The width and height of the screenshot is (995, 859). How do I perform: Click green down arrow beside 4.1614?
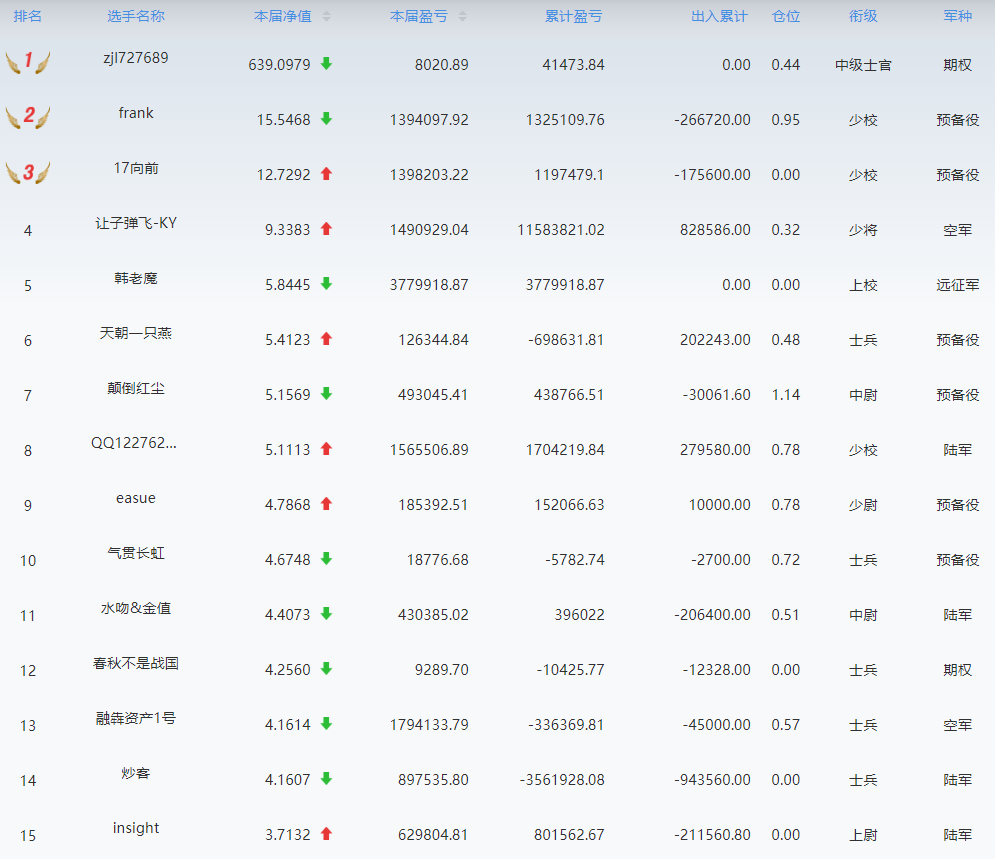326,724
